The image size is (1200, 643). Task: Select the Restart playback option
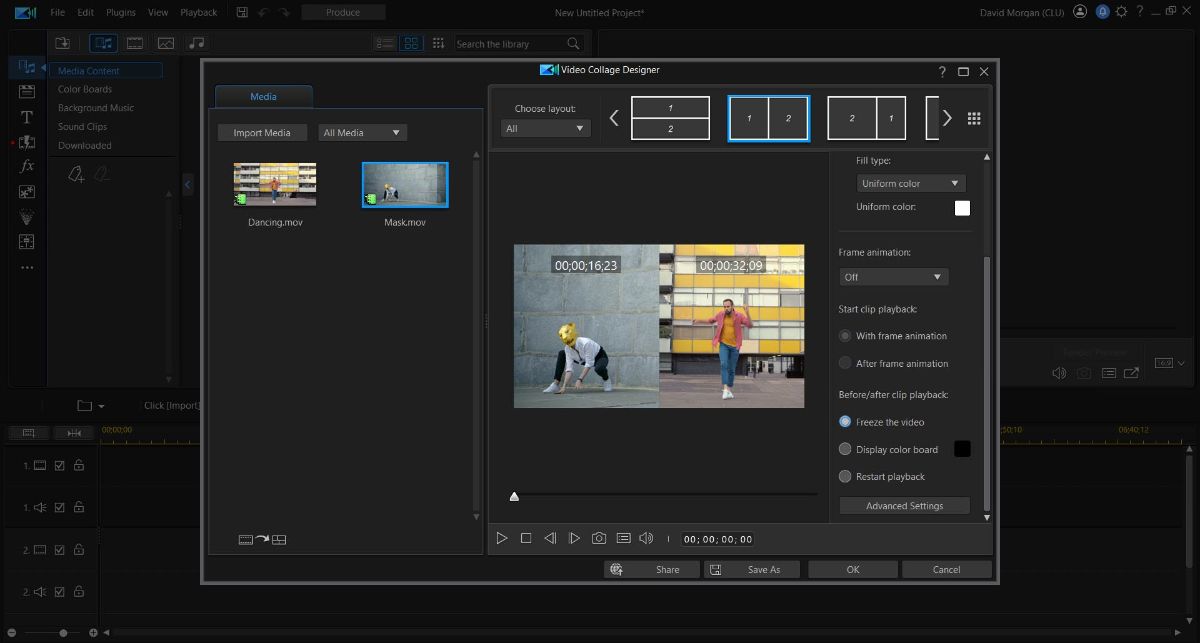(845, 476)
